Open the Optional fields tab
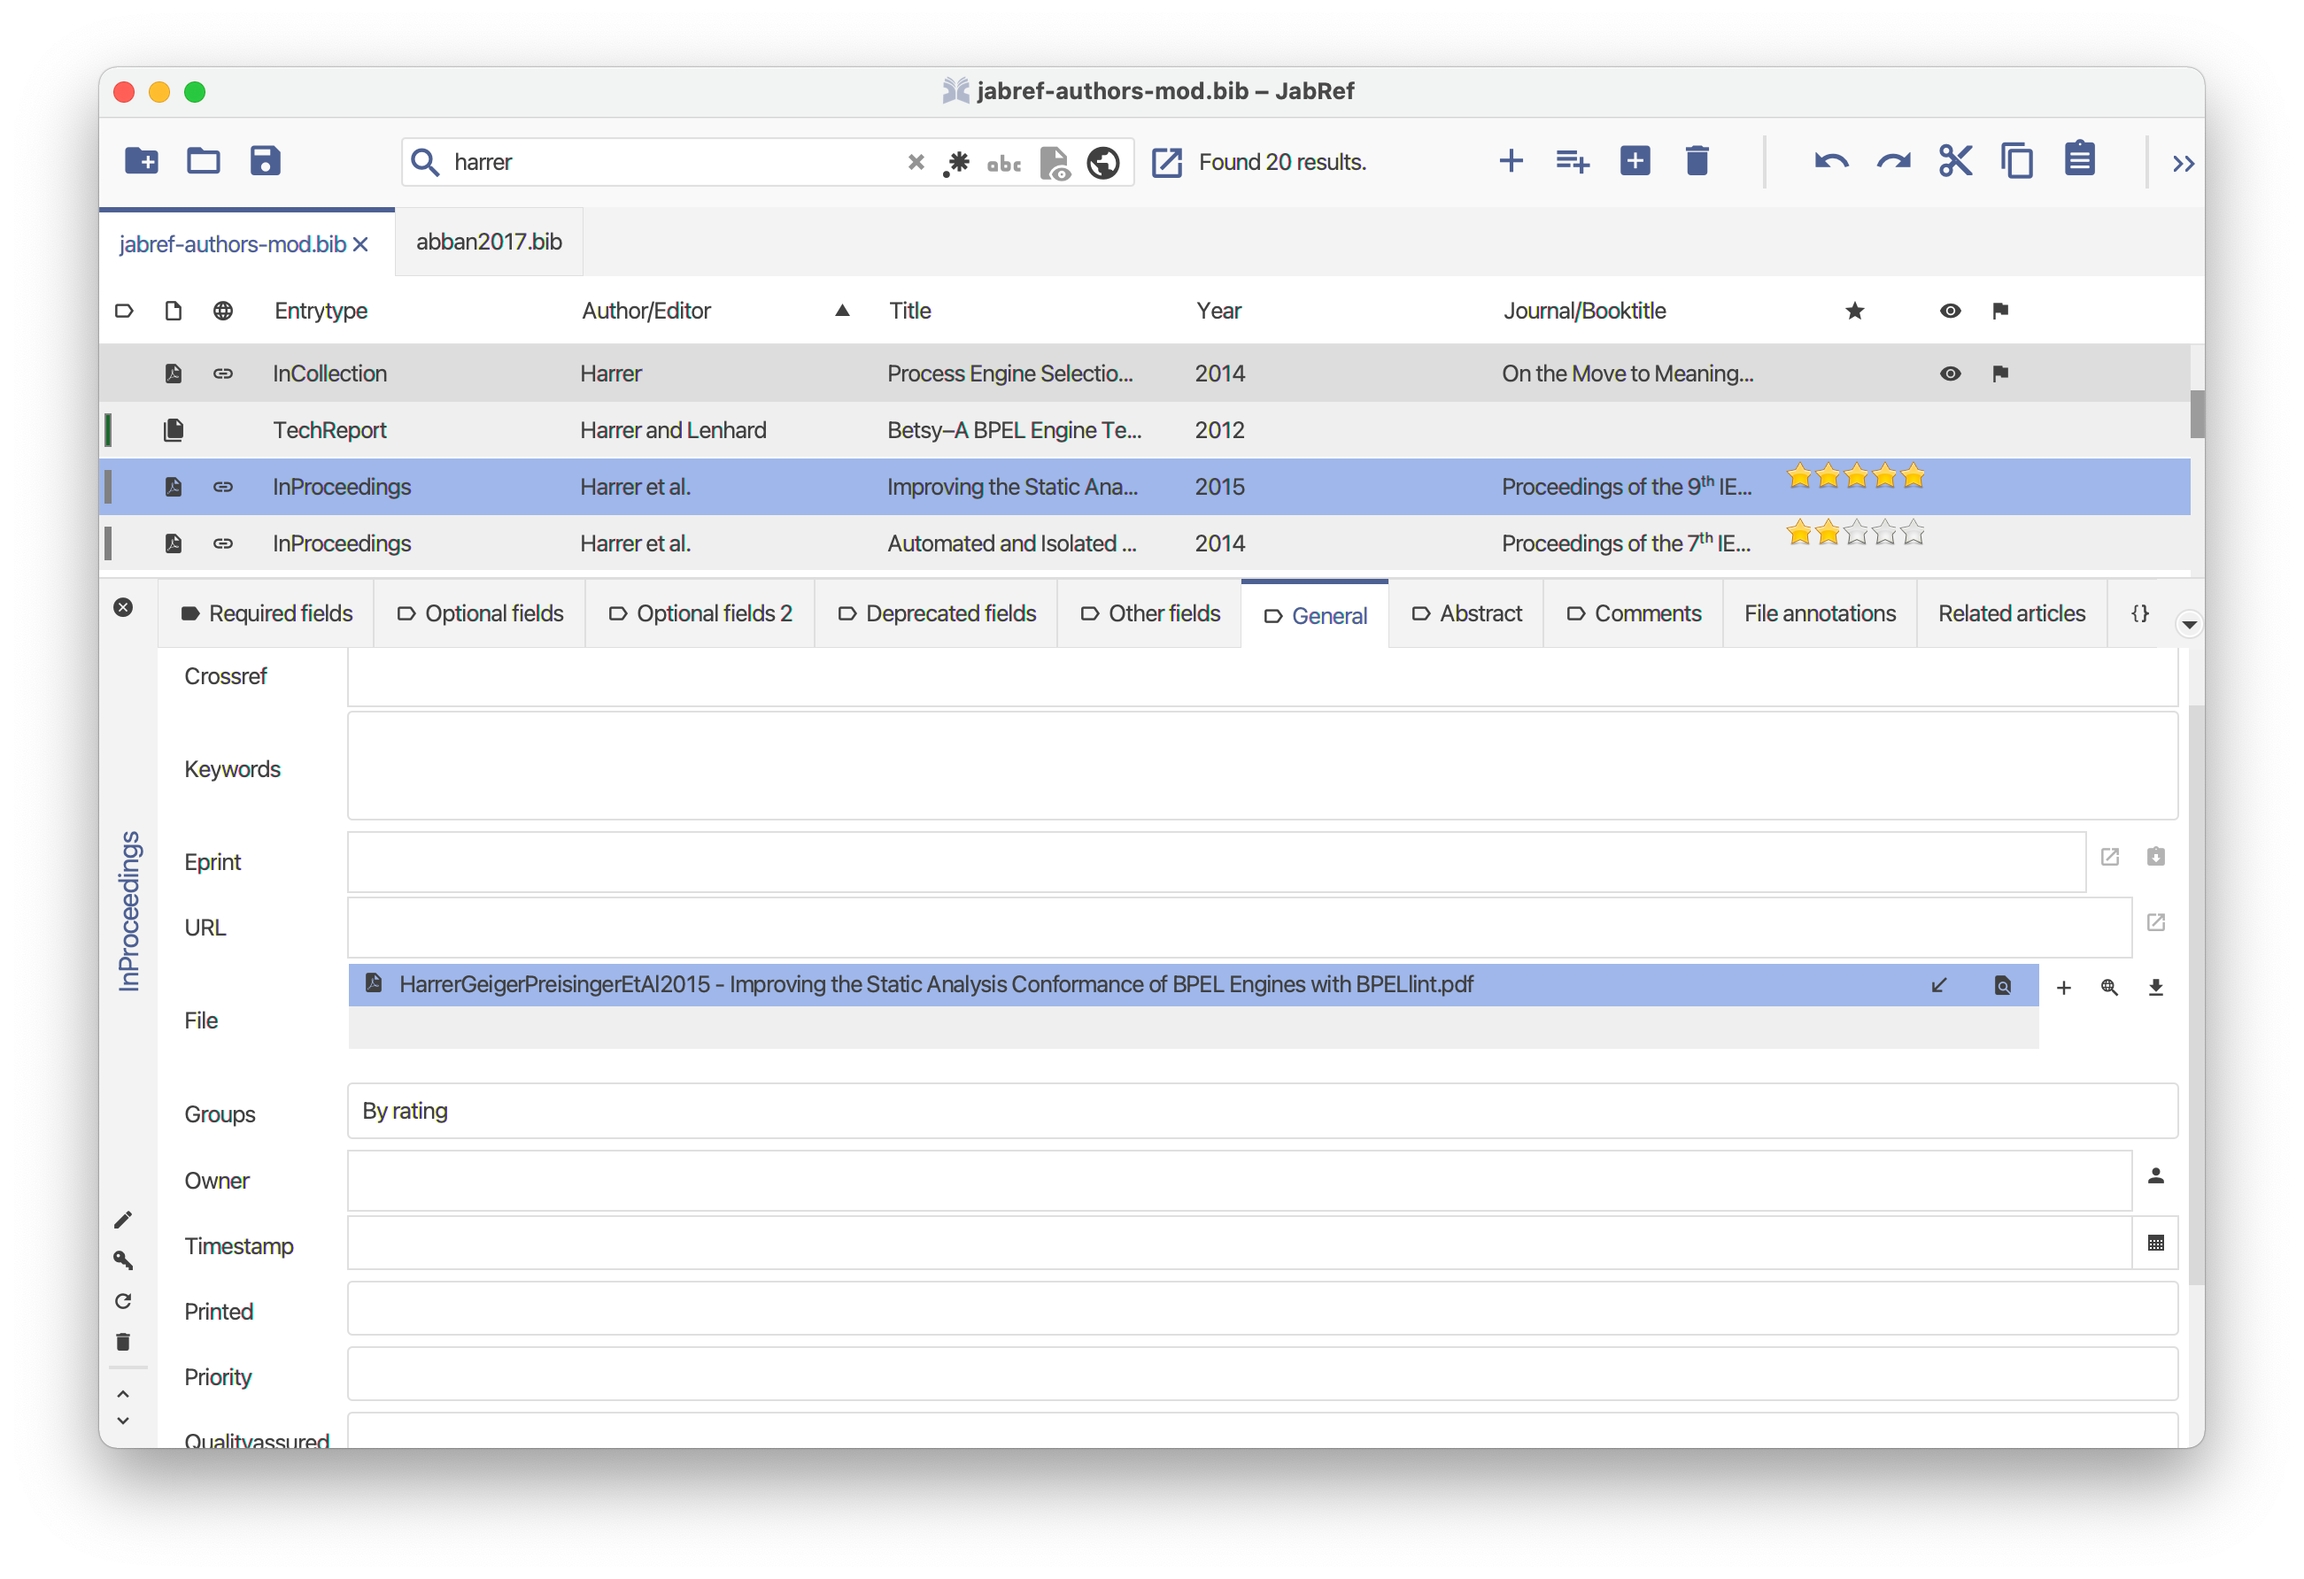The image size is (2304, 1579). (x=480, y=614)
